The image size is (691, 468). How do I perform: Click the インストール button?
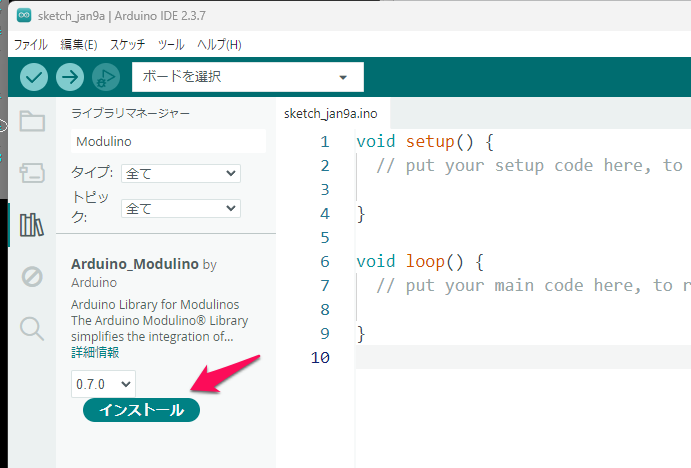(x=141, y=410)
